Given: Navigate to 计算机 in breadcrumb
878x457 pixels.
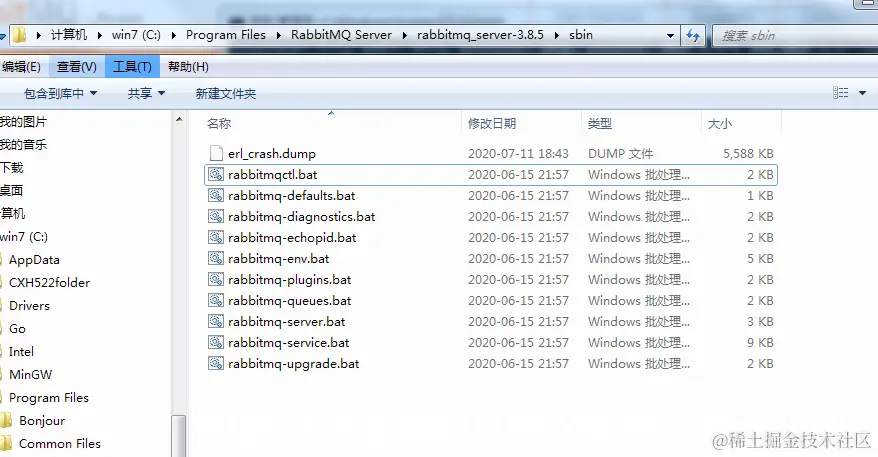Looking at the screenshot, I should coord(69,35).
